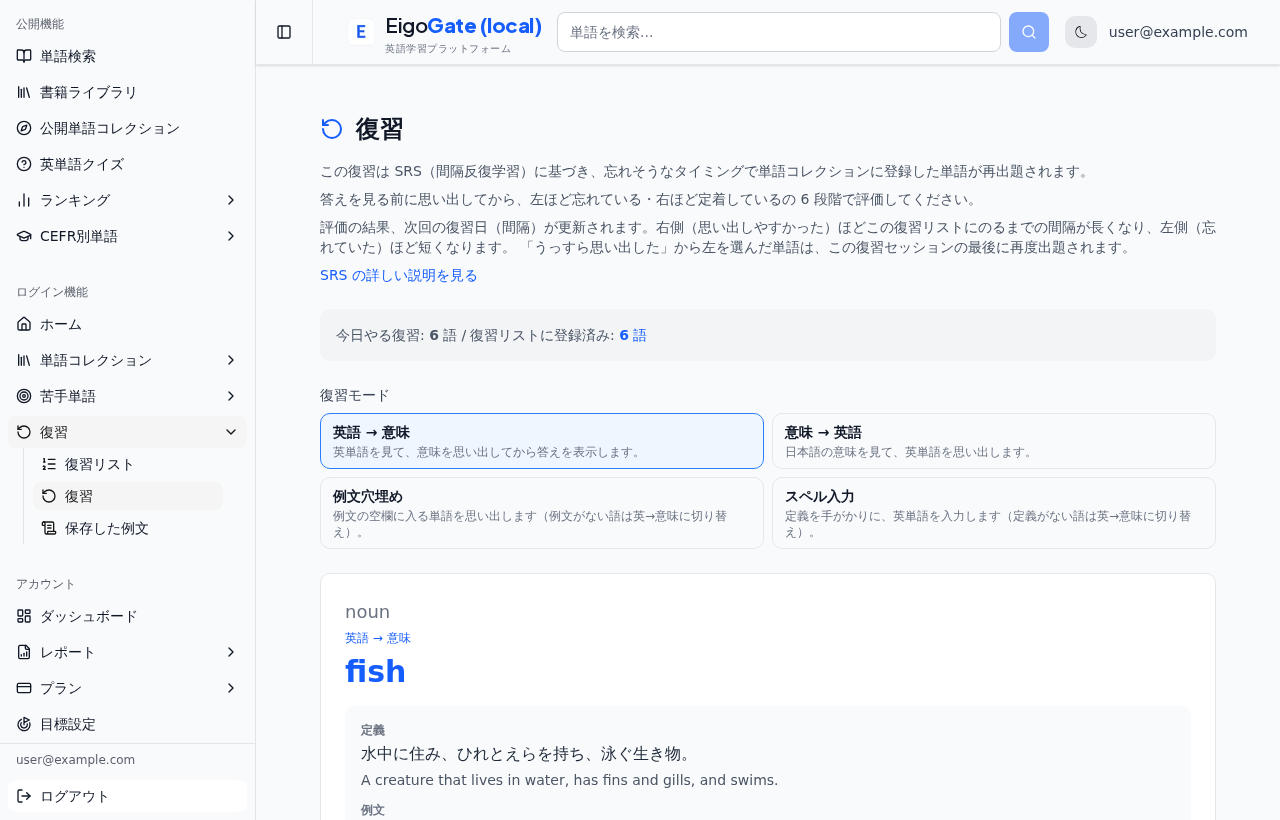Click the noun part-of-speech label

[367, 612]
